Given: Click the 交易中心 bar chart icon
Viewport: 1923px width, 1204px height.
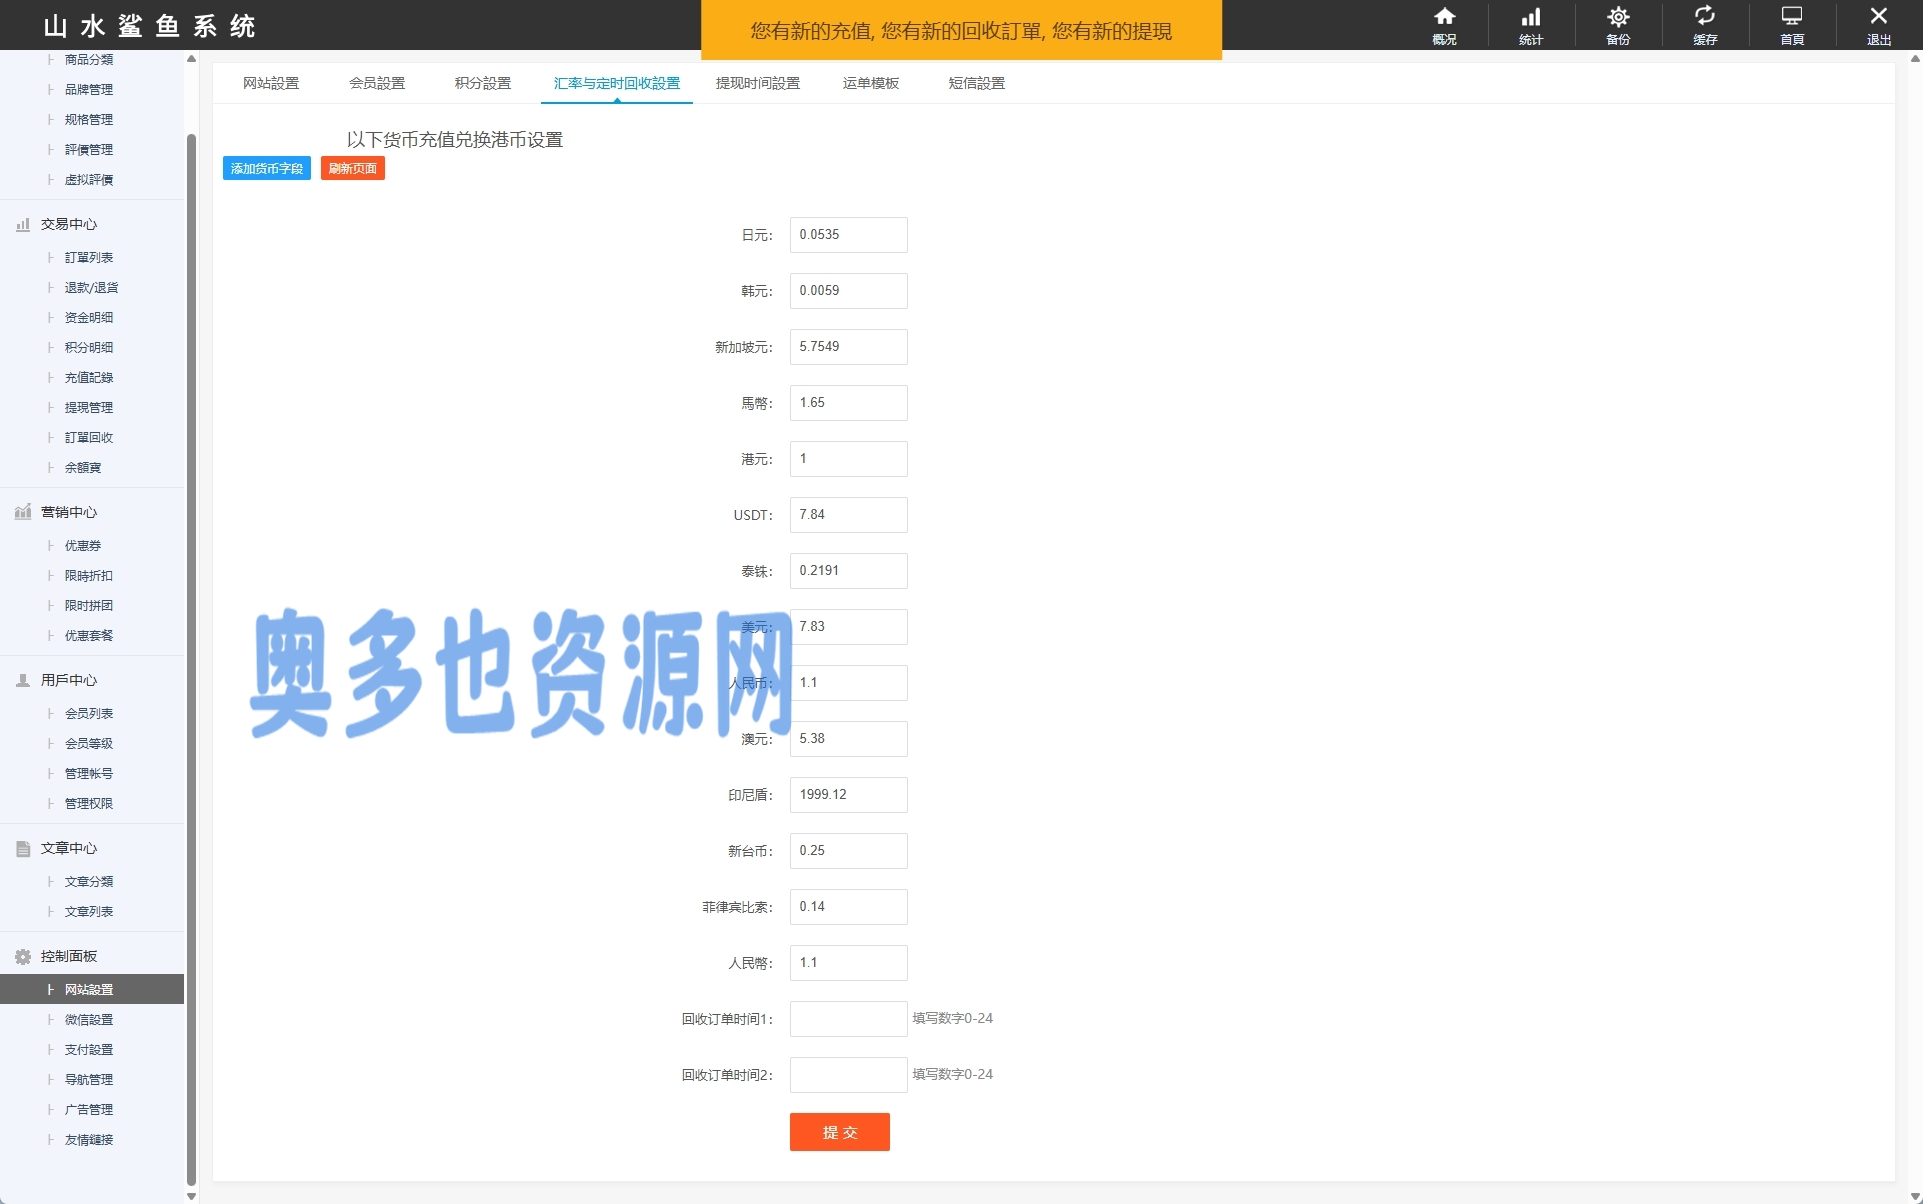Looking at the screenshot, I should (23, 225).
